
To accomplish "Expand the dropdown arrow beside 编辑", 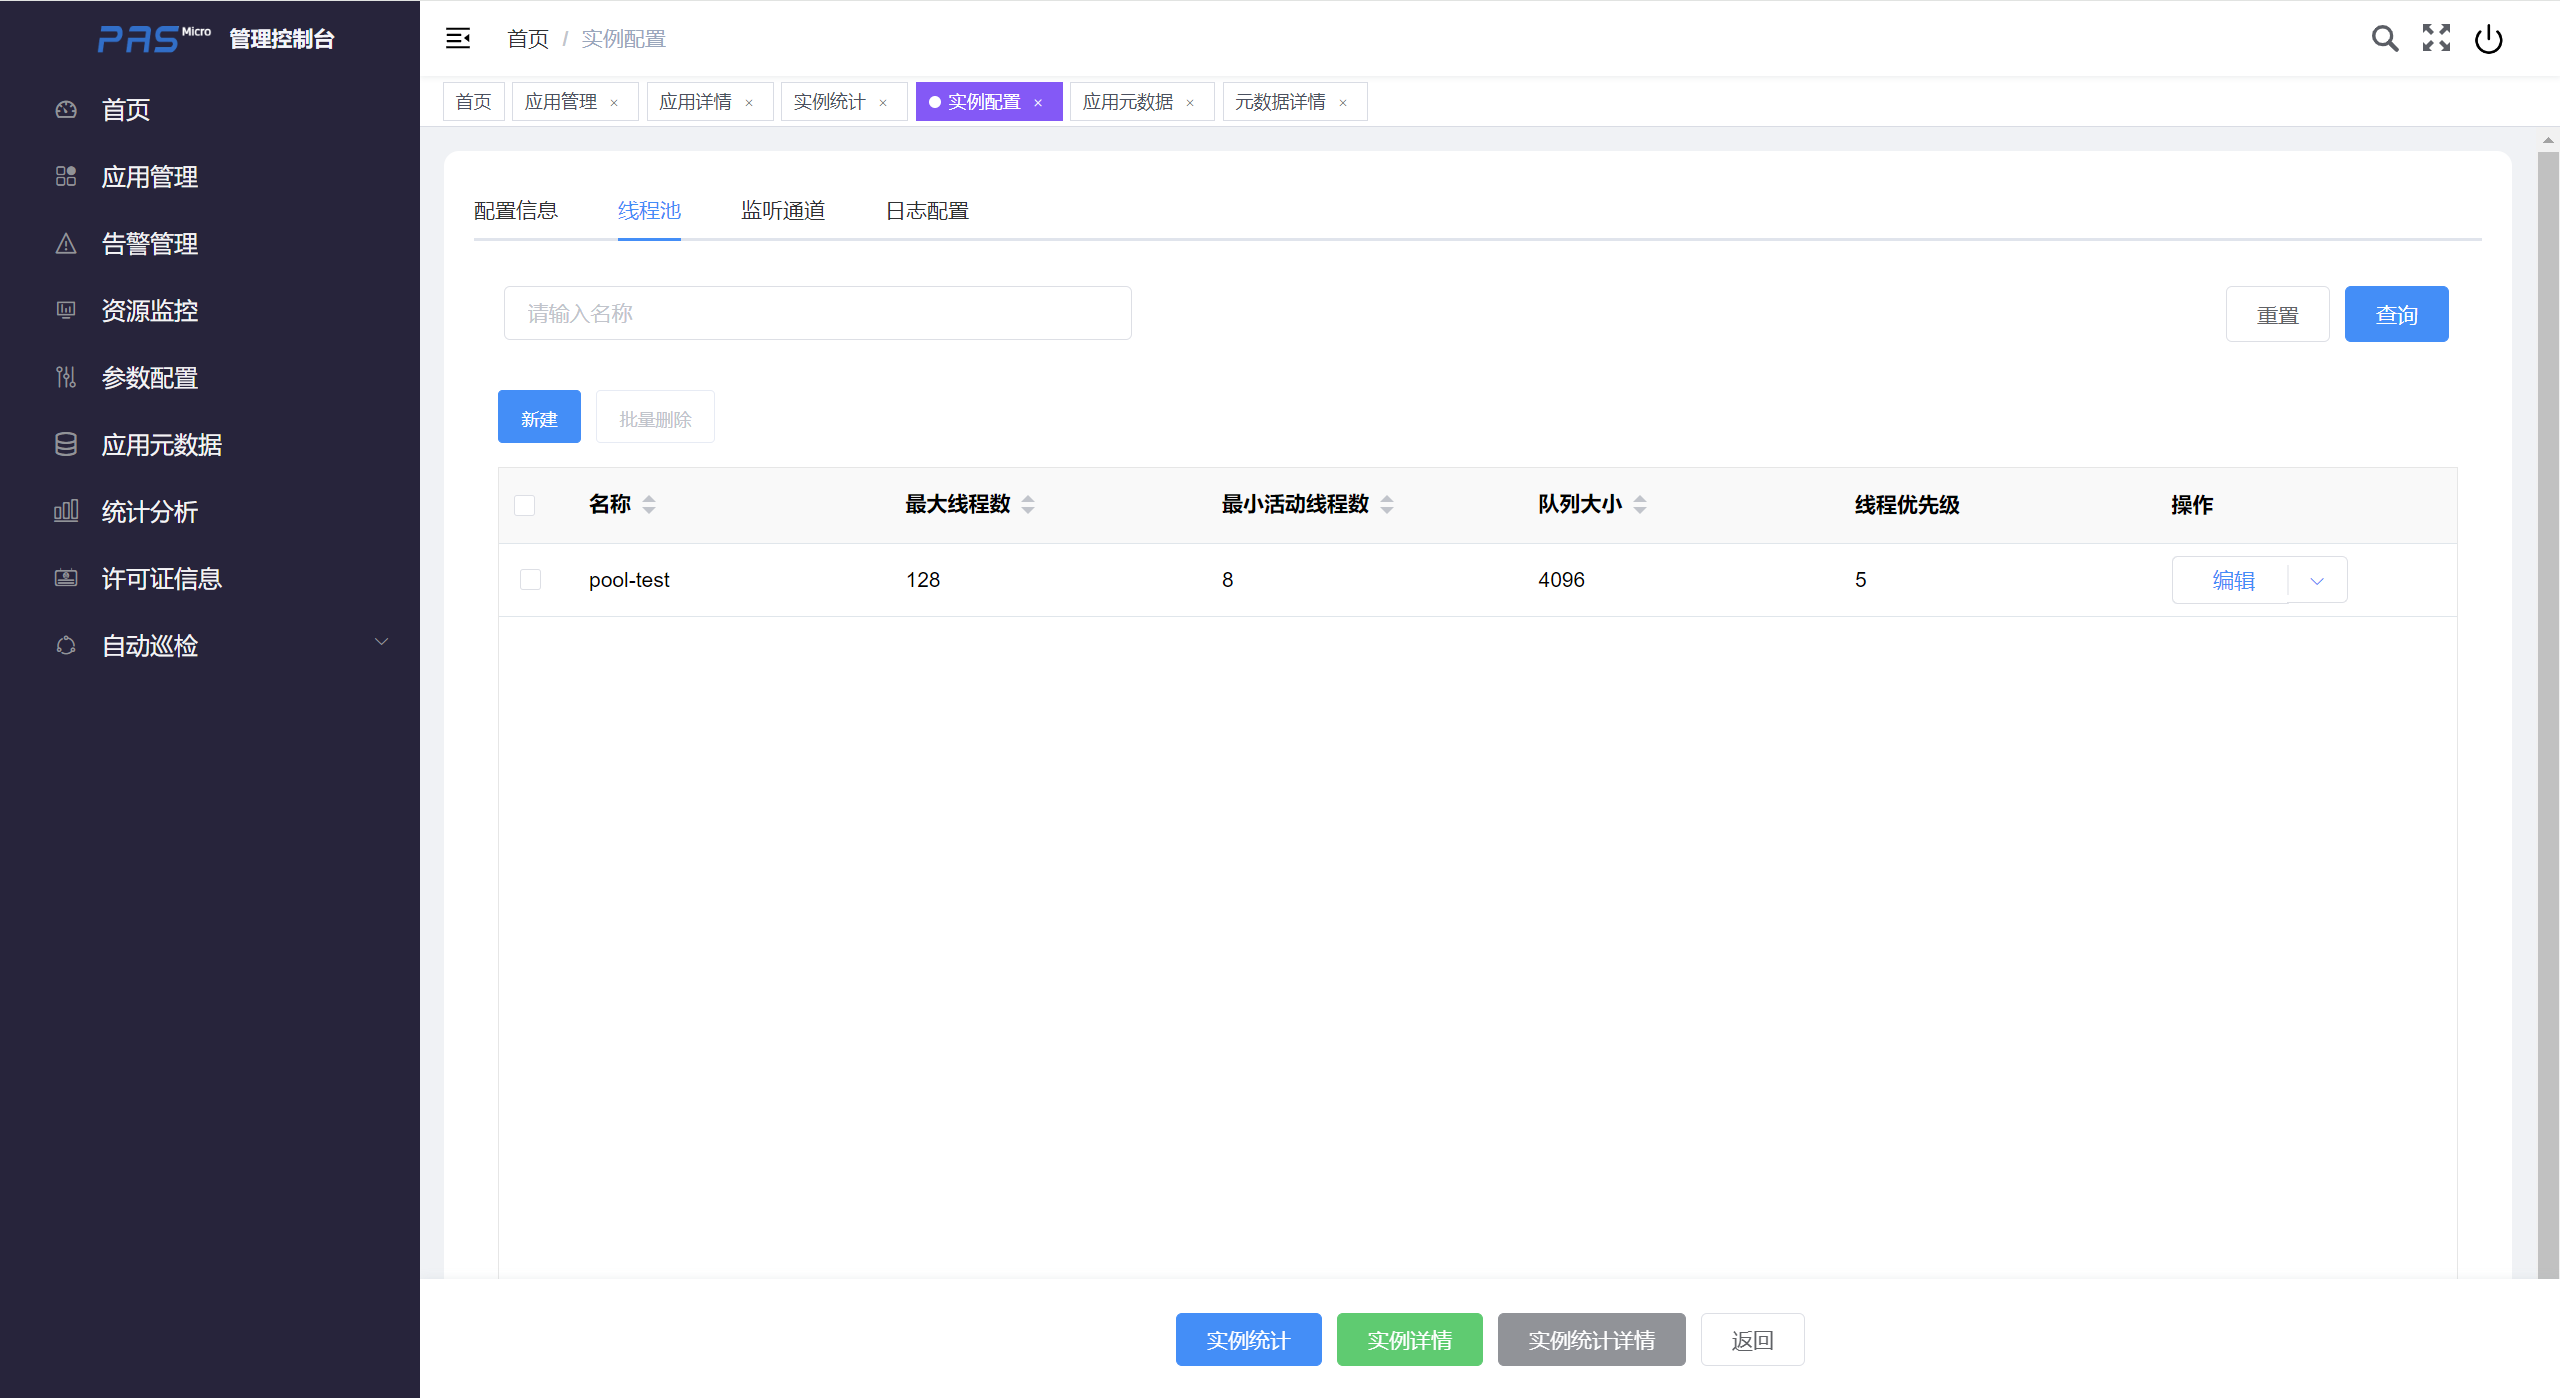I will pyautogui.click(x=2317, y=581).
